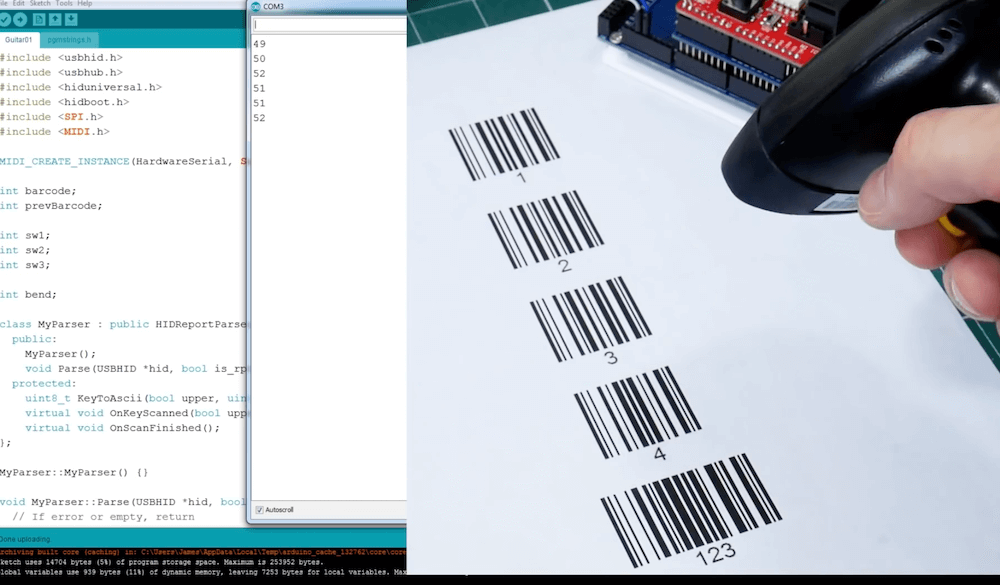Create a new sketch with the New icon
Image resolution: width=1000 pixels, height=585 pixels.
coord(39,20)
